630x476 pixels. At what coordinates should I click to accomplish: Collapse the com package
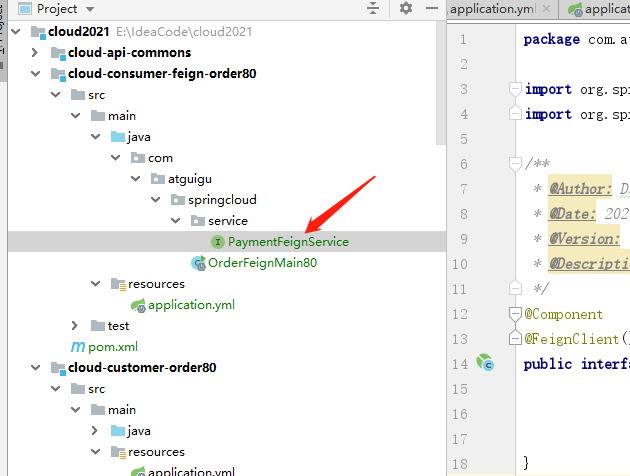pyautogui.click(x=116, y=157)
